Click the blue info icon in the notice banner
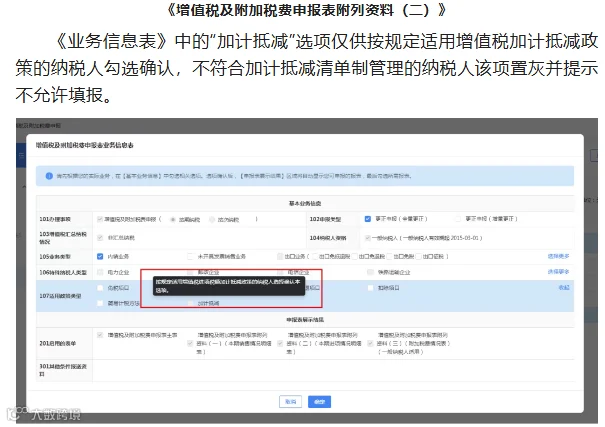This screenshot has height=427, width=605. [49, 176]
